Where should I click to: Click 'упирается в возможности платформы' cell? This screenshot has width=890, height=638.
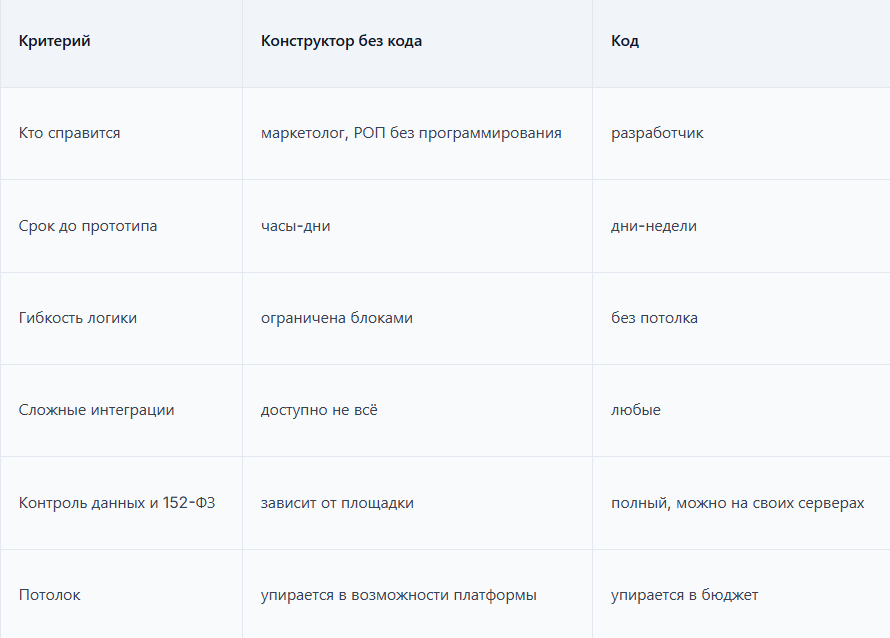click(x=398, y=595)
